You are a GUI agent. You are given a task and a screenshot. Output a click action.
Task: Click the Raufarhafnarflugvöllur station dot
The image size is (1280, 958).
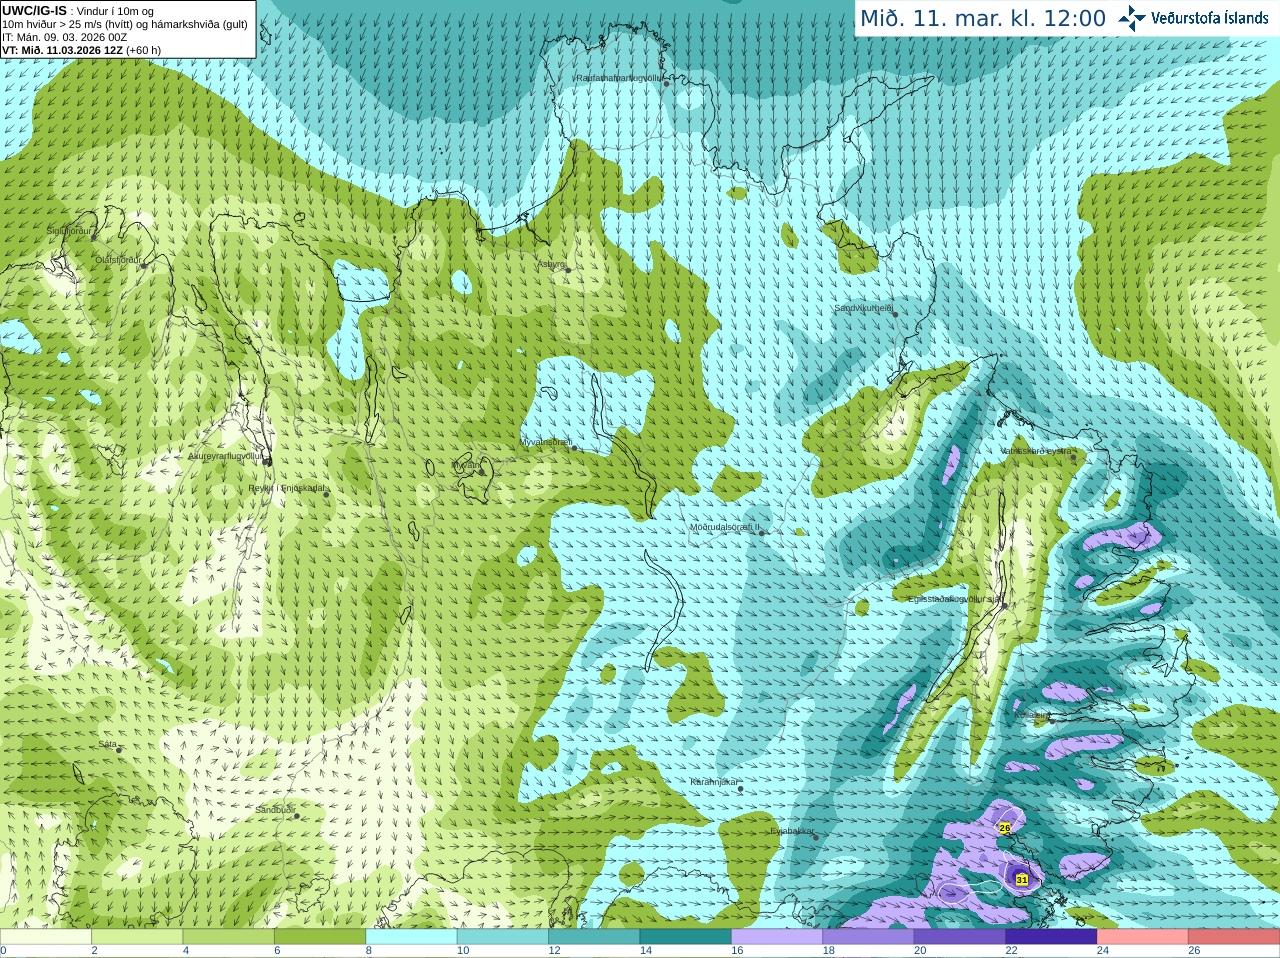tap(667, 83)
